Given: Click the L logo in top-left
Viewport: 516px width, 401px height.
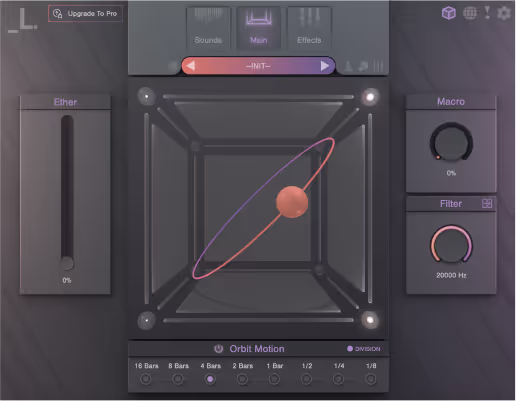Looking at the screenshot, I should pyautogui.click(x=23, y=20).
